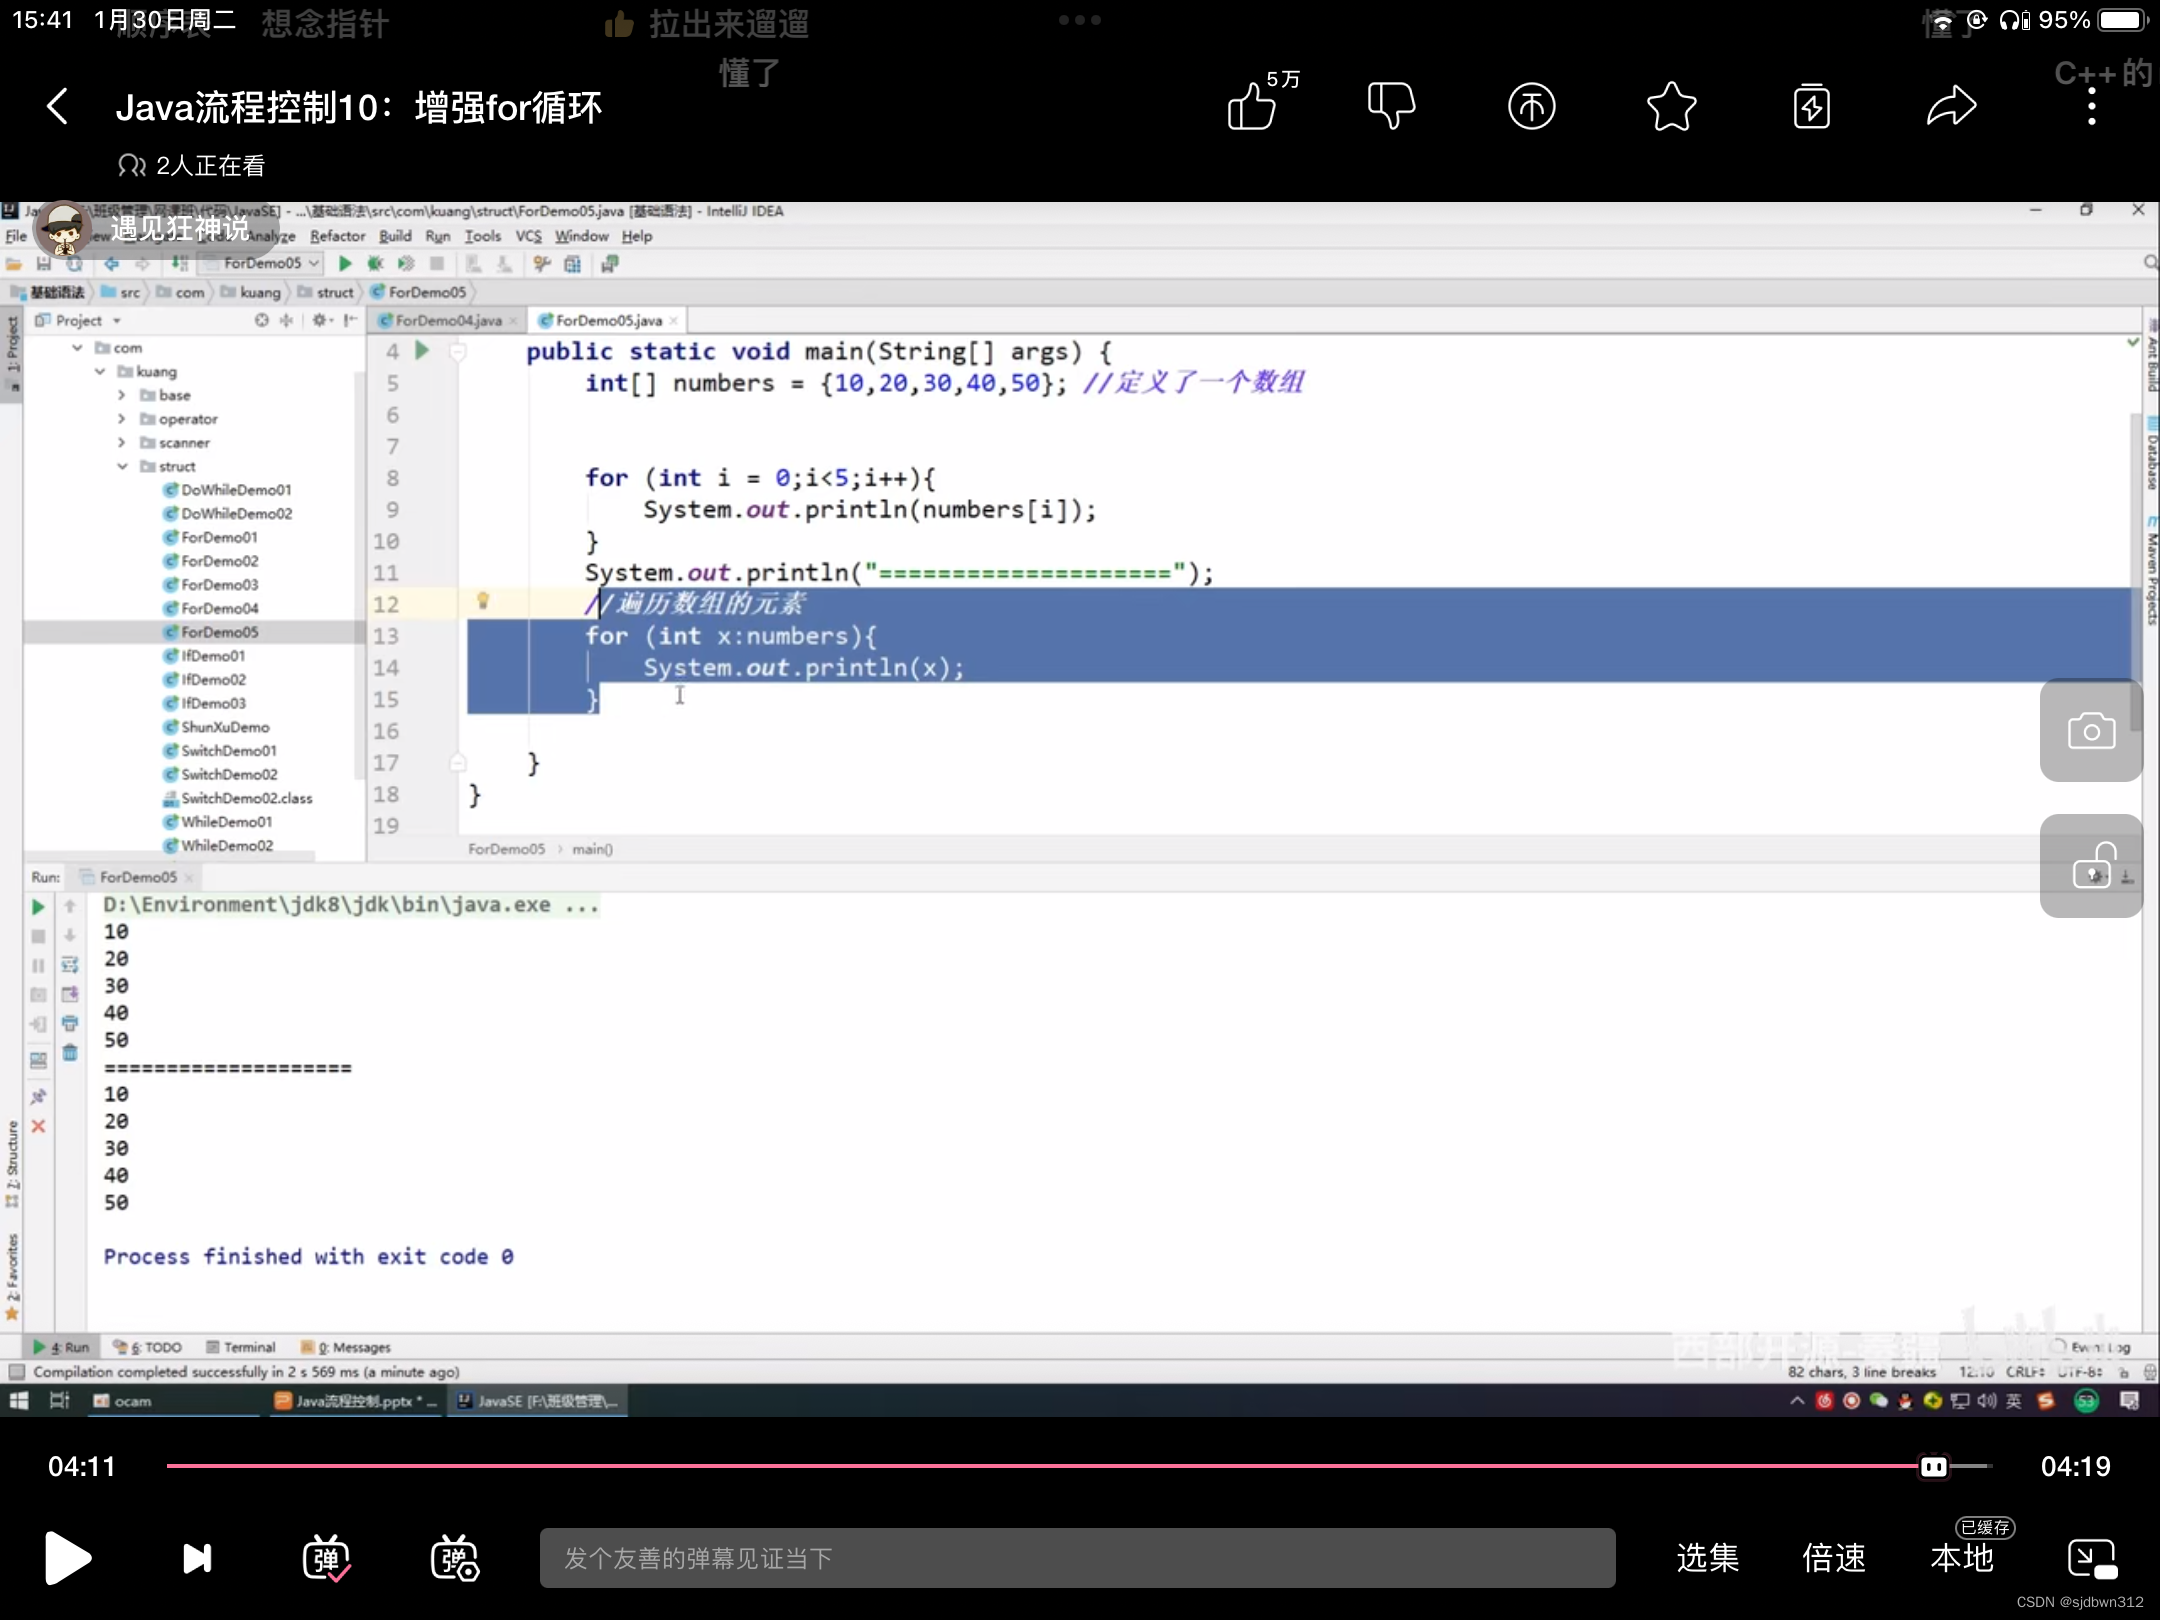Tap the screen lock icon
Screen dimensions: 2160x1620
pyautogui.click(x=2091, y=866)
